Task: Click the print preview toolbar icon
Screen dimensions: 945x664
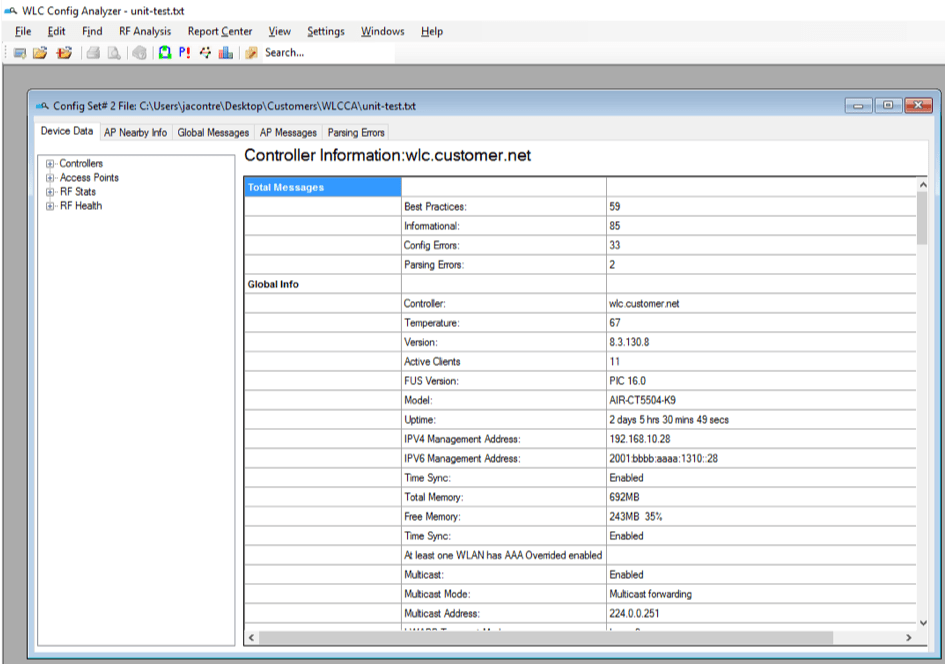Action: coord(112,52)
